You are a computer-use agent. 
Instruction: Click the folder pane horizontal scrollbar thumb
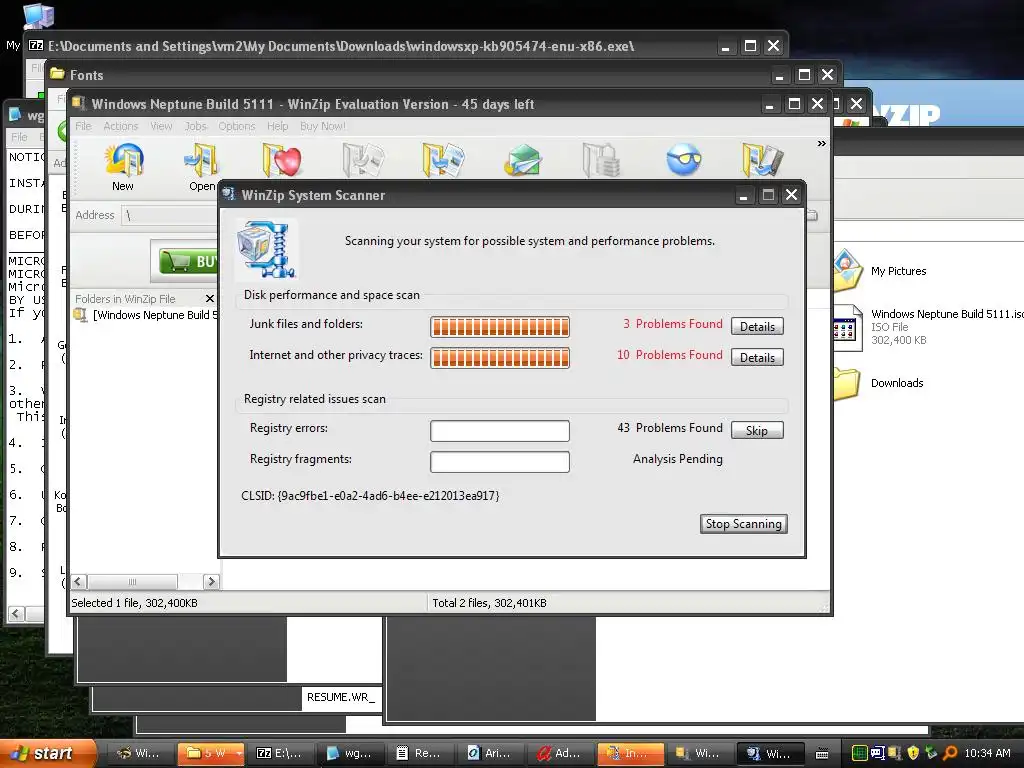pos(133,581)
